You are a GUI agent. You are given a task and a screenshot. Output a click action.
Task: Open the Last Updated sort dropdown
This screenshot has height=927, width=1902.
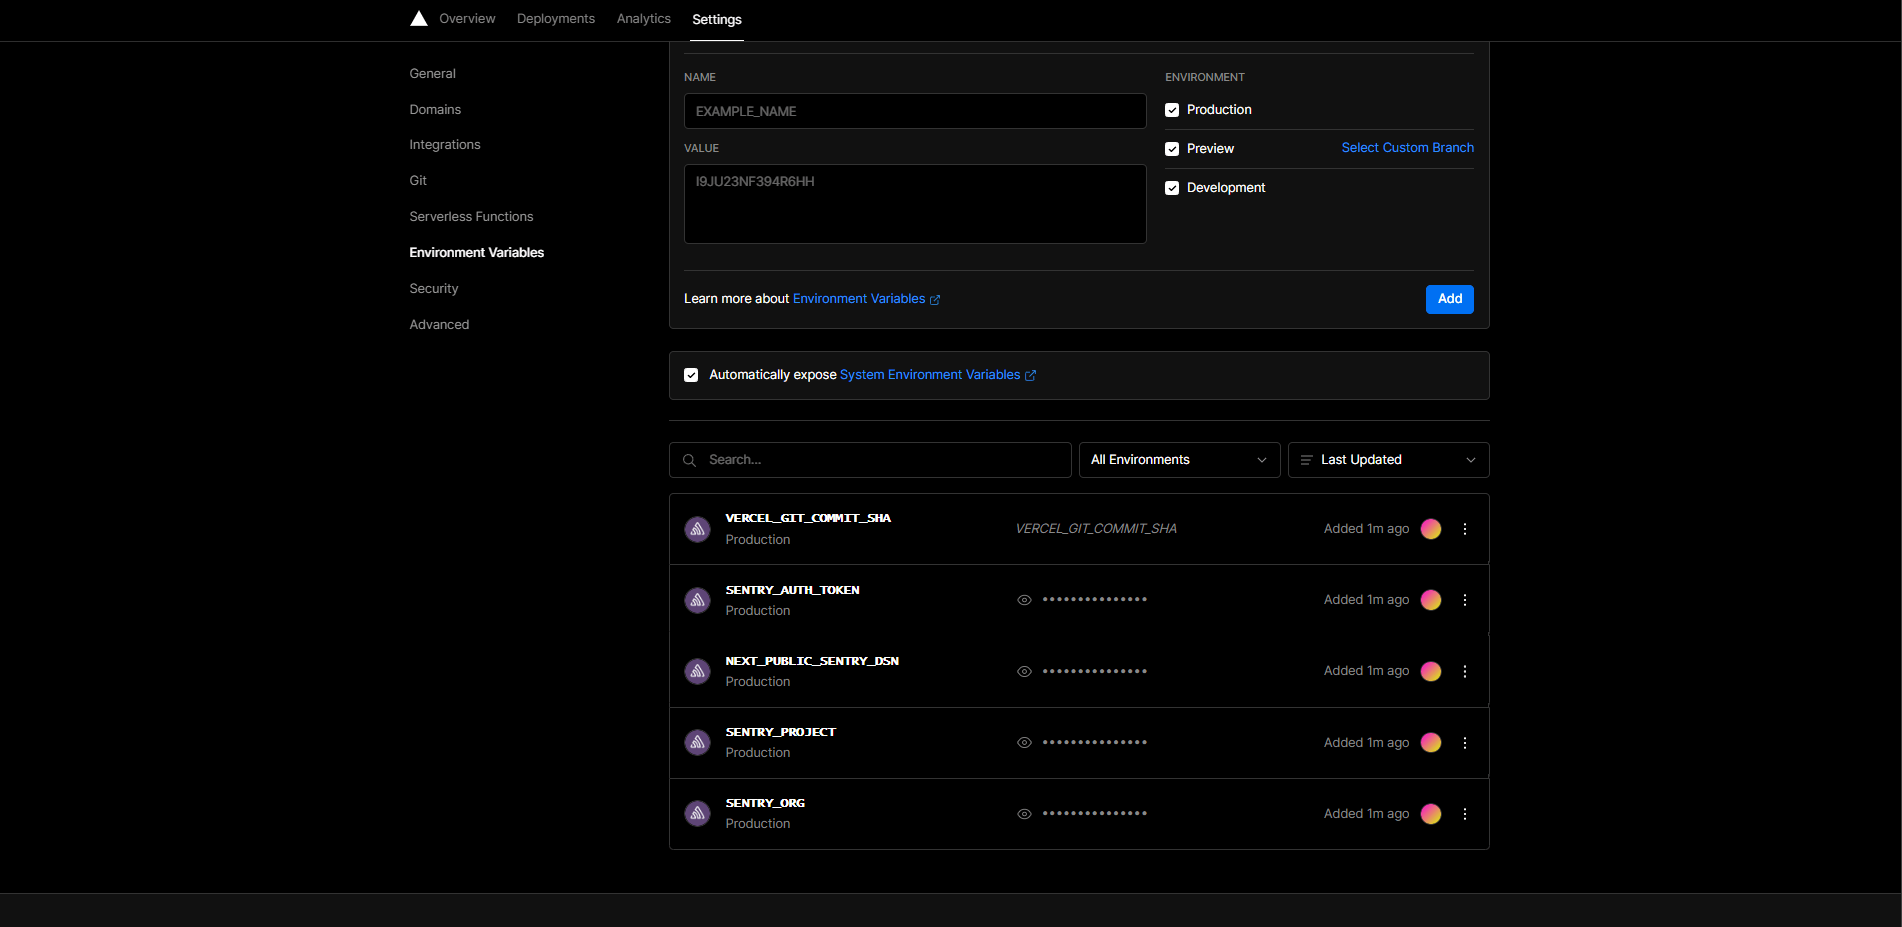point(1388,460)
